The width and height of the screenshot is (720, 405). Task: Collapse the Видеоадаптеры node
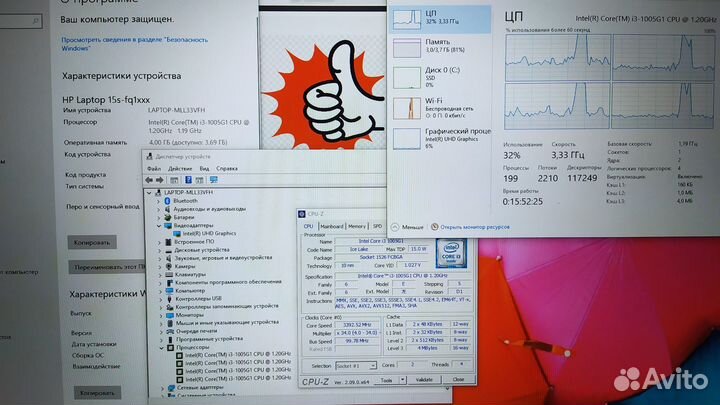coord(159,226)
